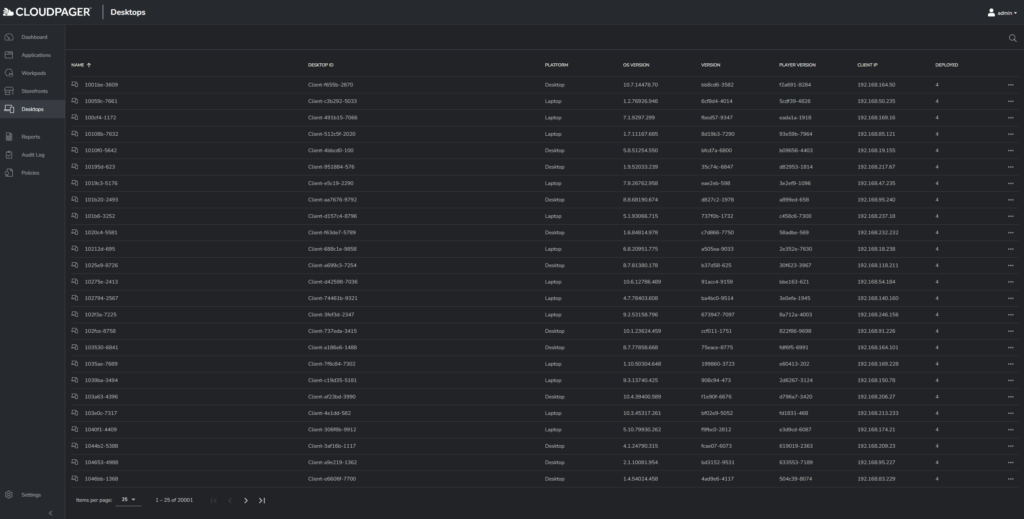Viewport: 1024px width, 519px height.
Task: Click client IP 192.168.169.16
Action: click(876, 118)
